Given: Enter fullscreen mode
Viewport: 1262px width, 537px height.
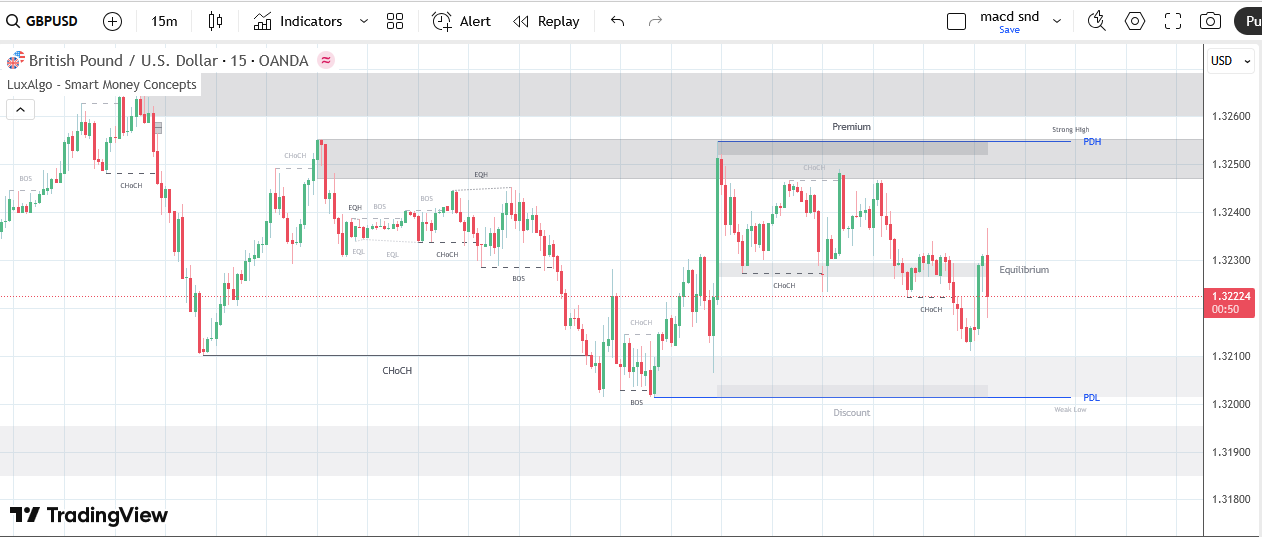Looking at the screenshot, I should [1173, 21].
